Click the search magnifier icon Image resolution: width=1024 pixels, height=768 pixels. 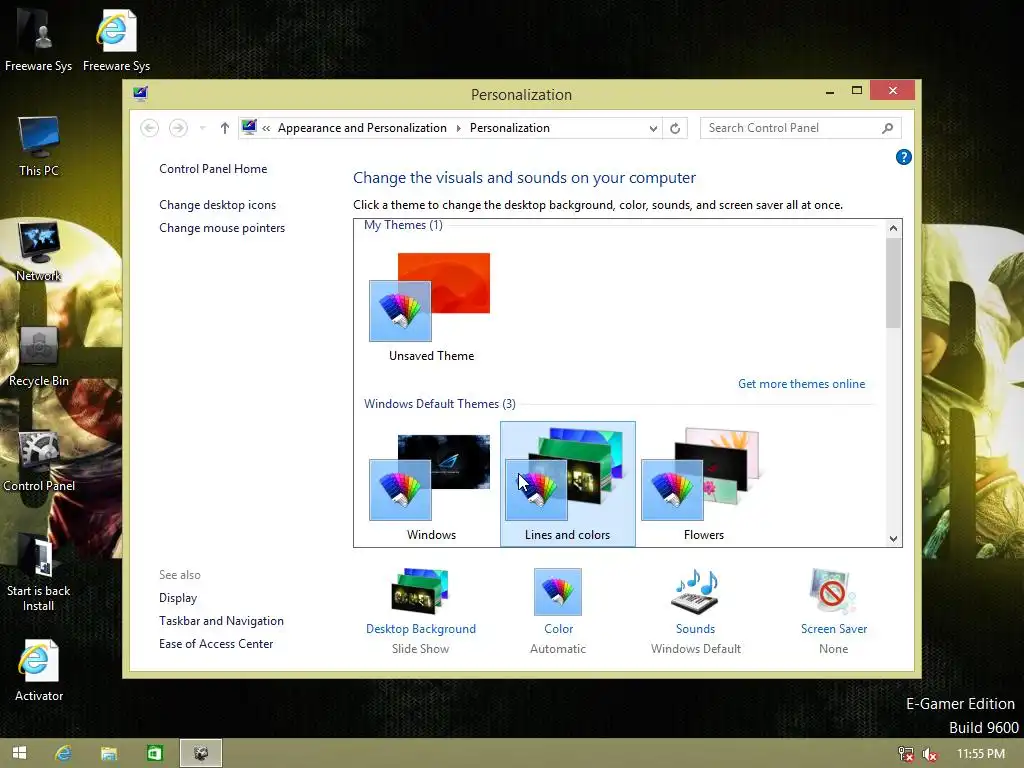tap(887, 129)
